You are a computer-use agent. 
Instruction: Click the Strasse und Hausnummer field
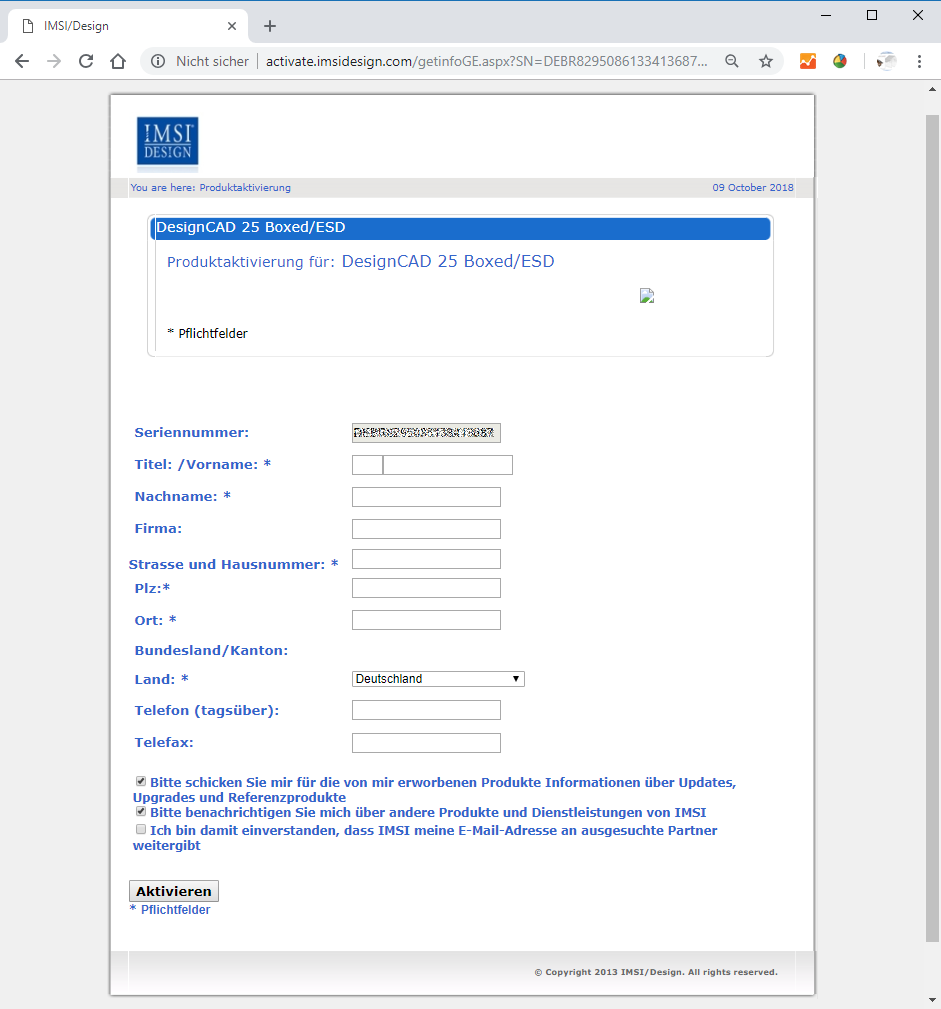pos(426,559)
